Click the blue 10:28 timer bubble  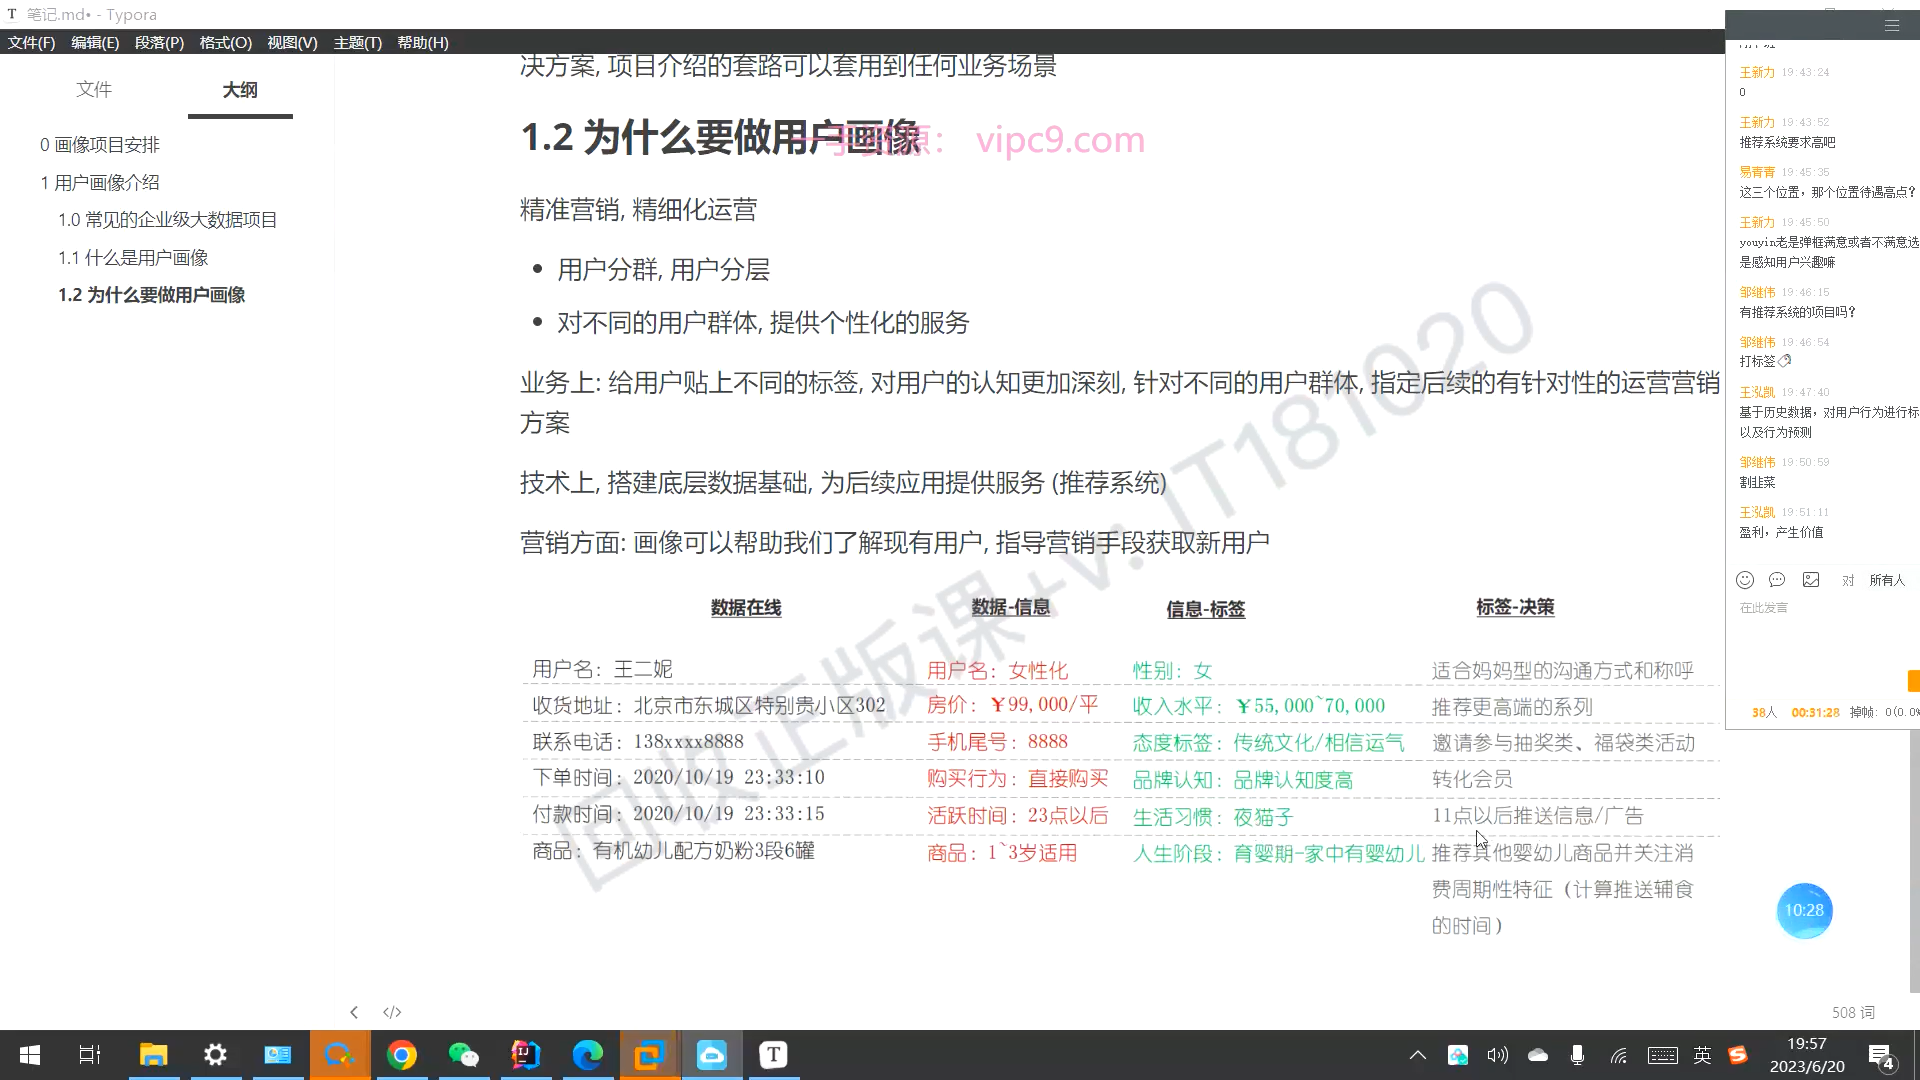pos(1804,910)
